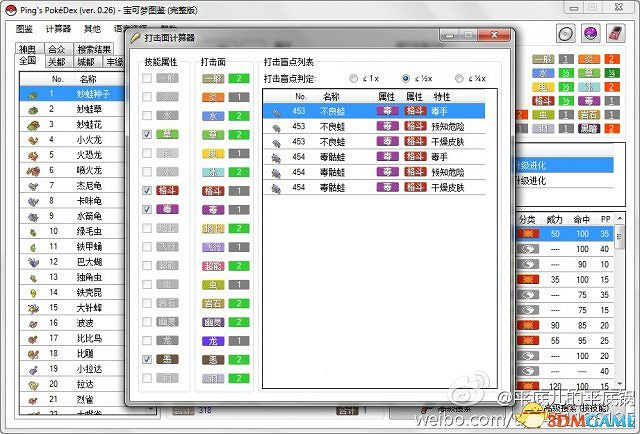Click the 幽灵 badge in 打击面 column
This screenshot has height=434, width=640.
click(213, 322)
